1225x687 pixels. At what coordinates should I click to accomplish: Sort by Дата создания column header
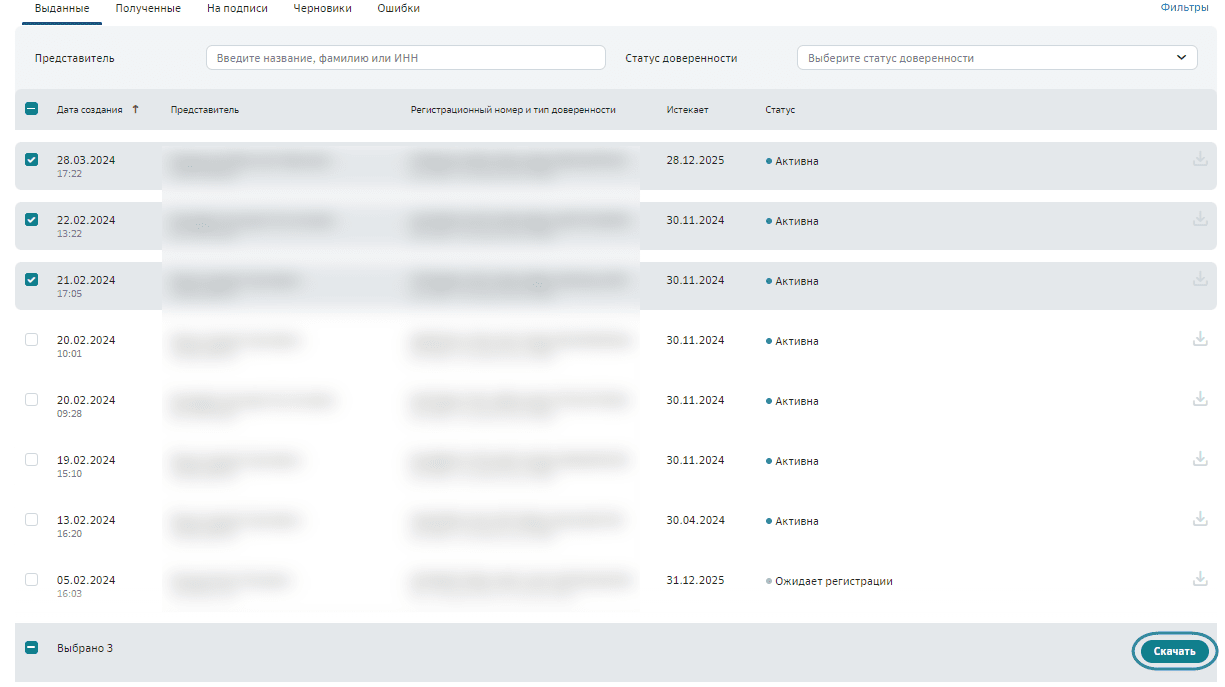(90, 110)
